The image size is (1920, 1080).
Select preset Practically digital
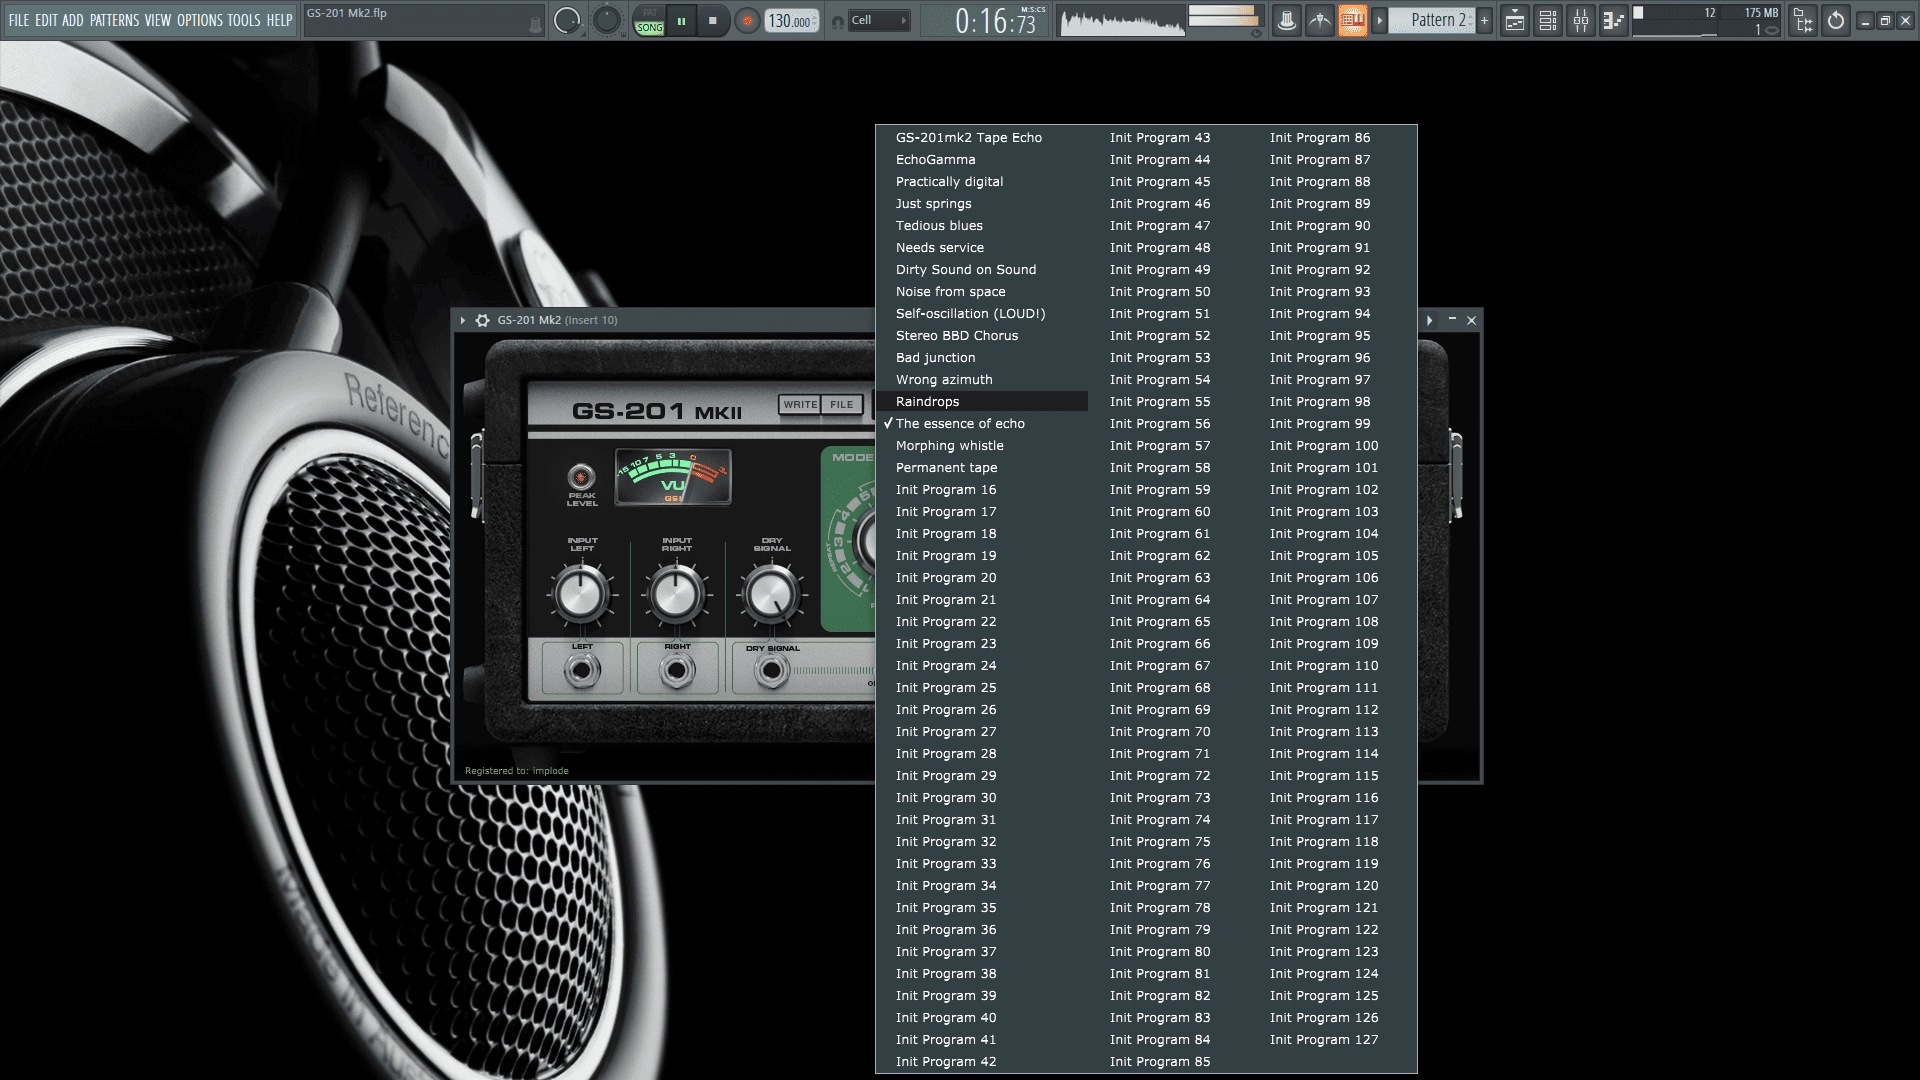982,181
